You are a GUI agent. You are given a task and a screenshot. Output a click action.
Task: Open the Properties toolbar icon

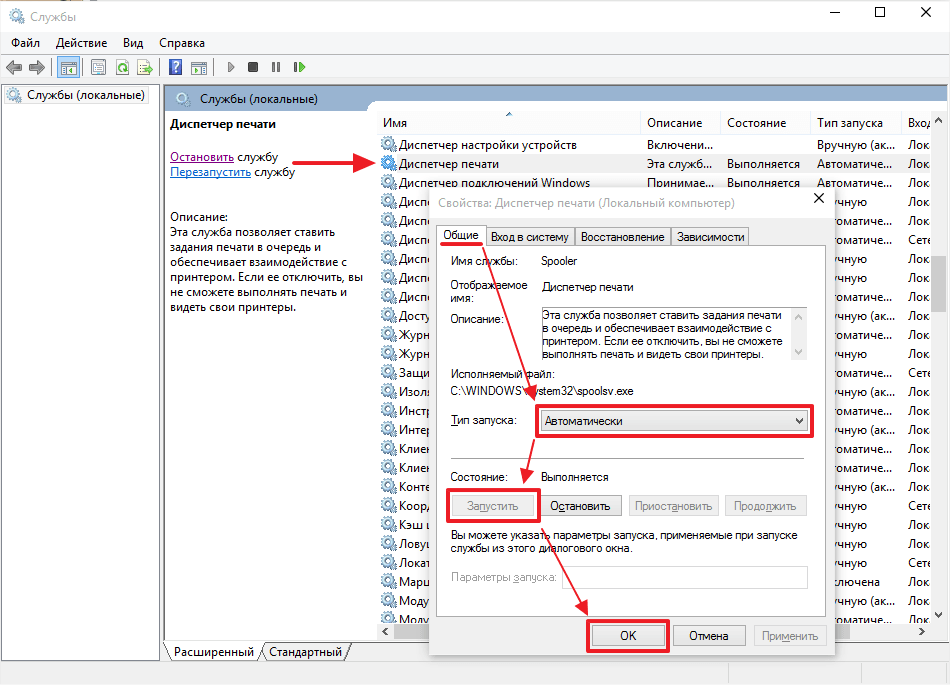tap(98, 67)
